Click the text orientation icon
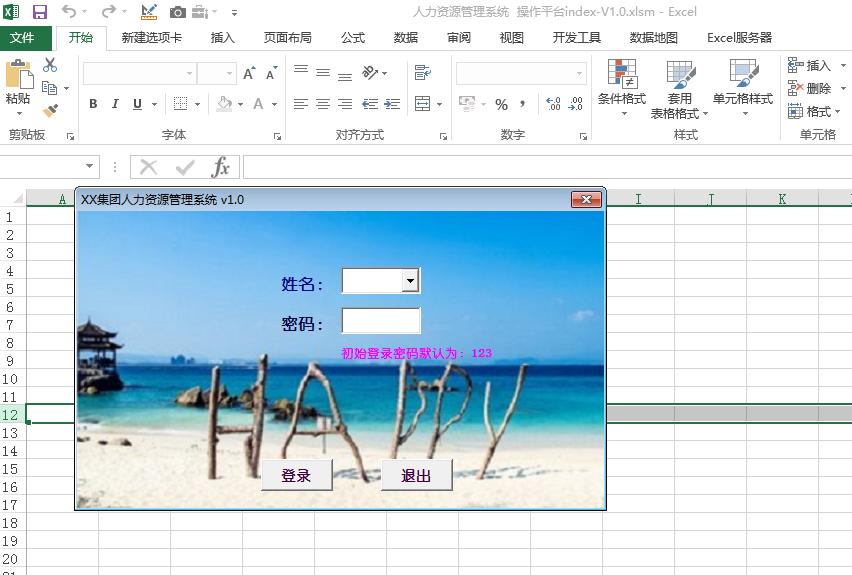 (371, 72)
